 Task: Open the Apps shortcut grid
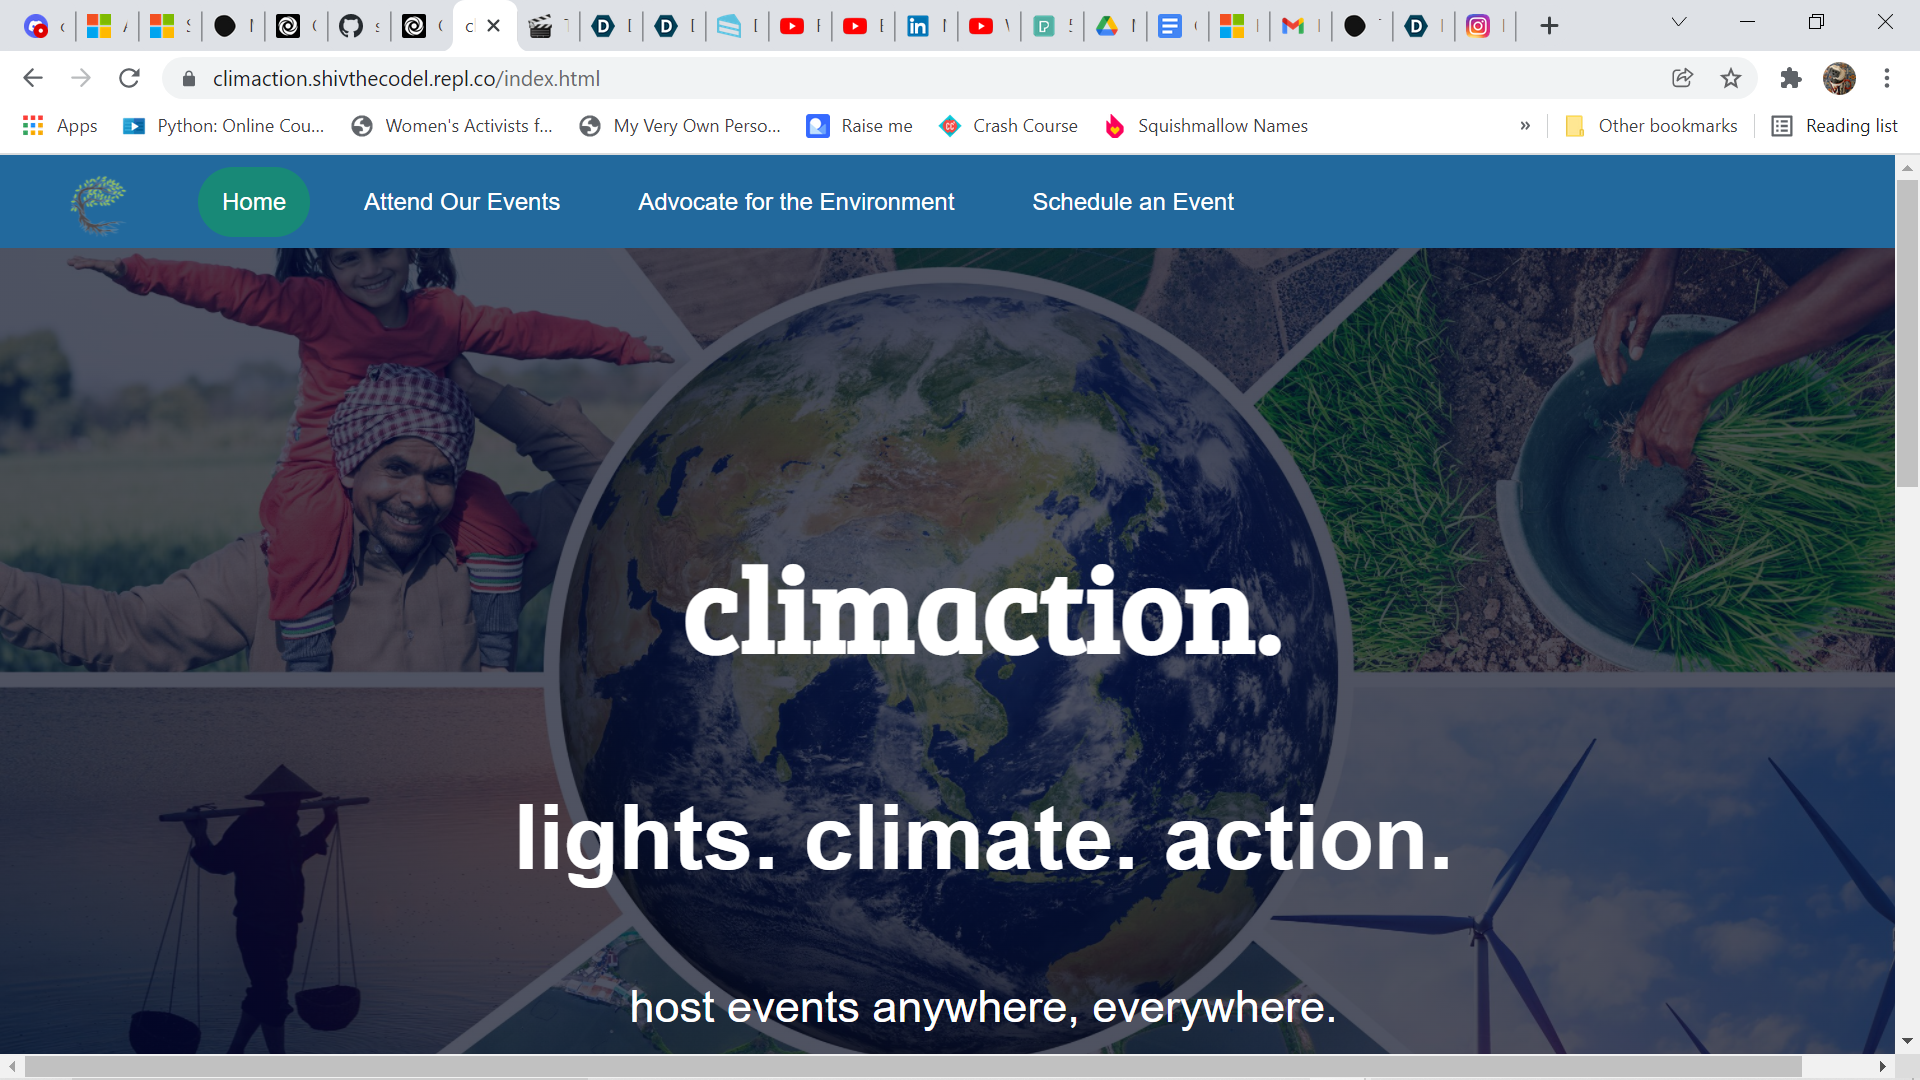pos(60,126)
